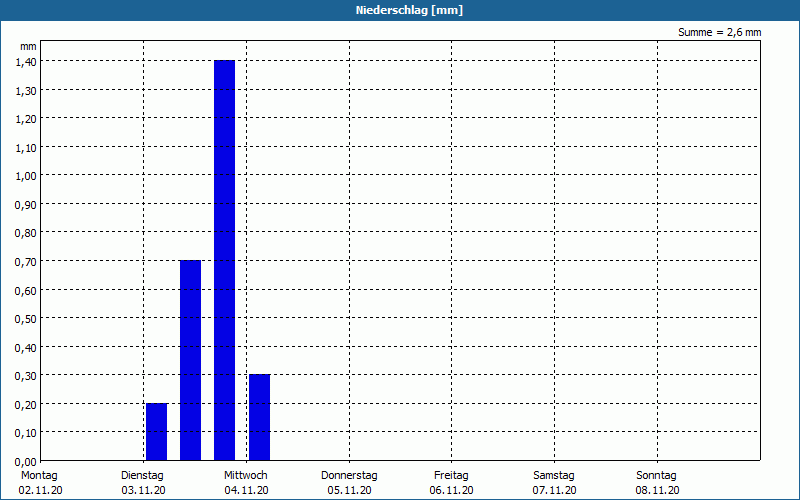Select the Summe = 2,6 mm label
Viewport: 800px width, 500px height.
pos(719,32)
